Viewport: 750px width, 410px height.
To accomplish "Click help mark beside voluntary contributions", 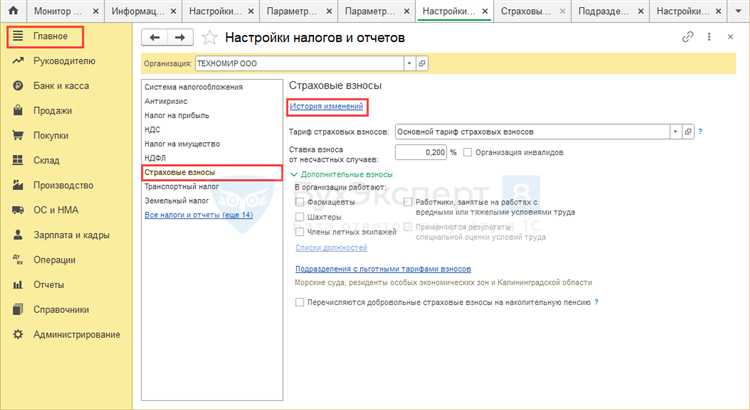I will 596,302.
